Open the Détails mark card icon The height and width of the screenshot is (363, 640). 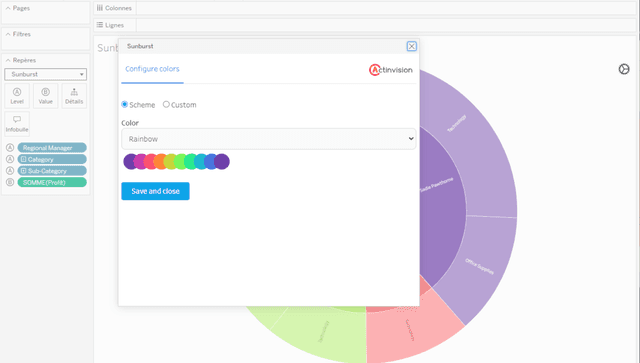[74, 96]
